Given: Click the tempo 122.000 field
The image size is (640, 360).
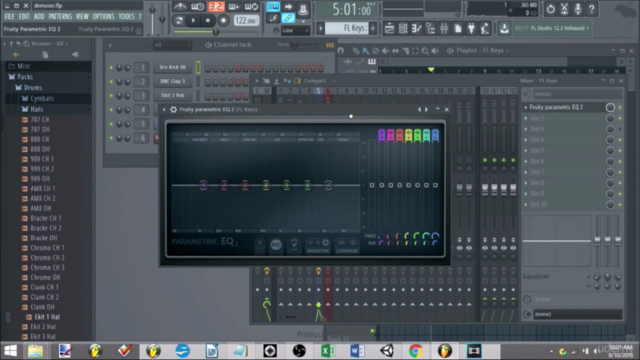Looking at the screenshot, I should (246, 20).
